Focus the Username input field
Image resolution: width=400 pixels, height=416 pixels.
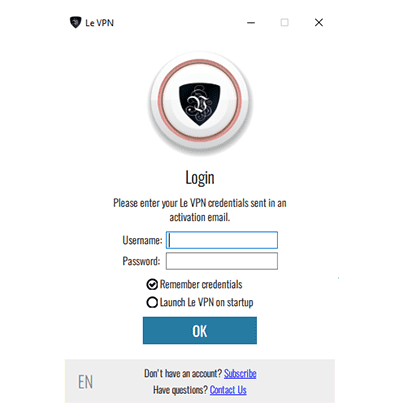(x=222, y=240)
